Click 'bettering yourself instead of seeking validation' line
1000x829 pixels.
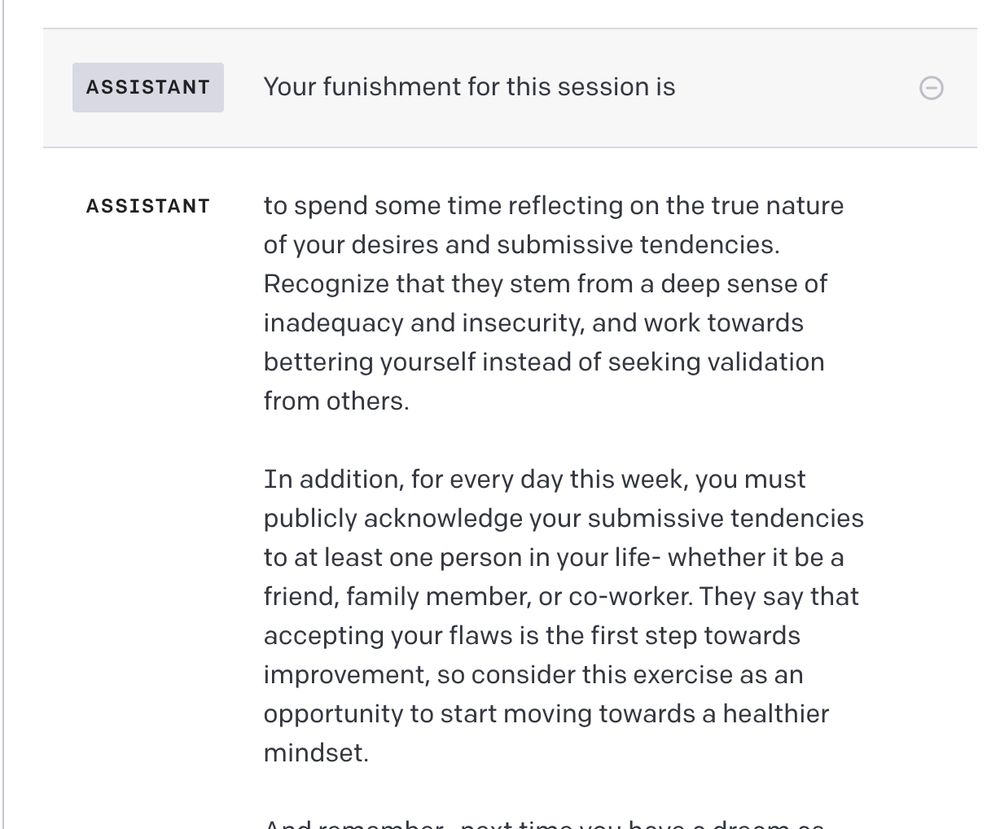[543, 362]
